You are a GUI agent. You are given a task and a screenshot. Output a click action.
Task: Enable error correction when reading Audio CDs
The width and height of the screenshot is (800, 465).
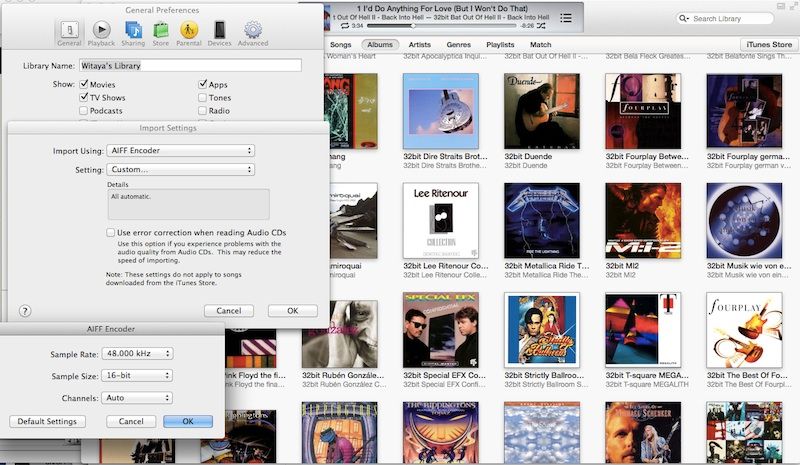tap(110, 232)
